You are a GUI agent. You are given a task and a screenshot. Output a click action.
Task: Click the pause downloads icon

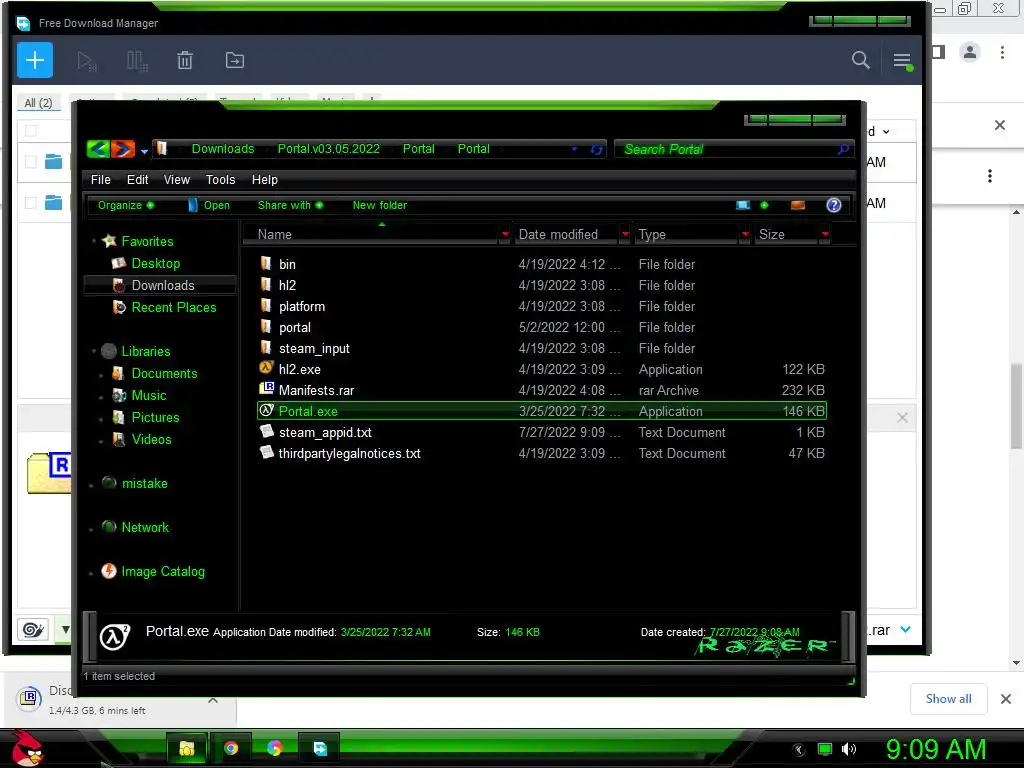point(137,61)
